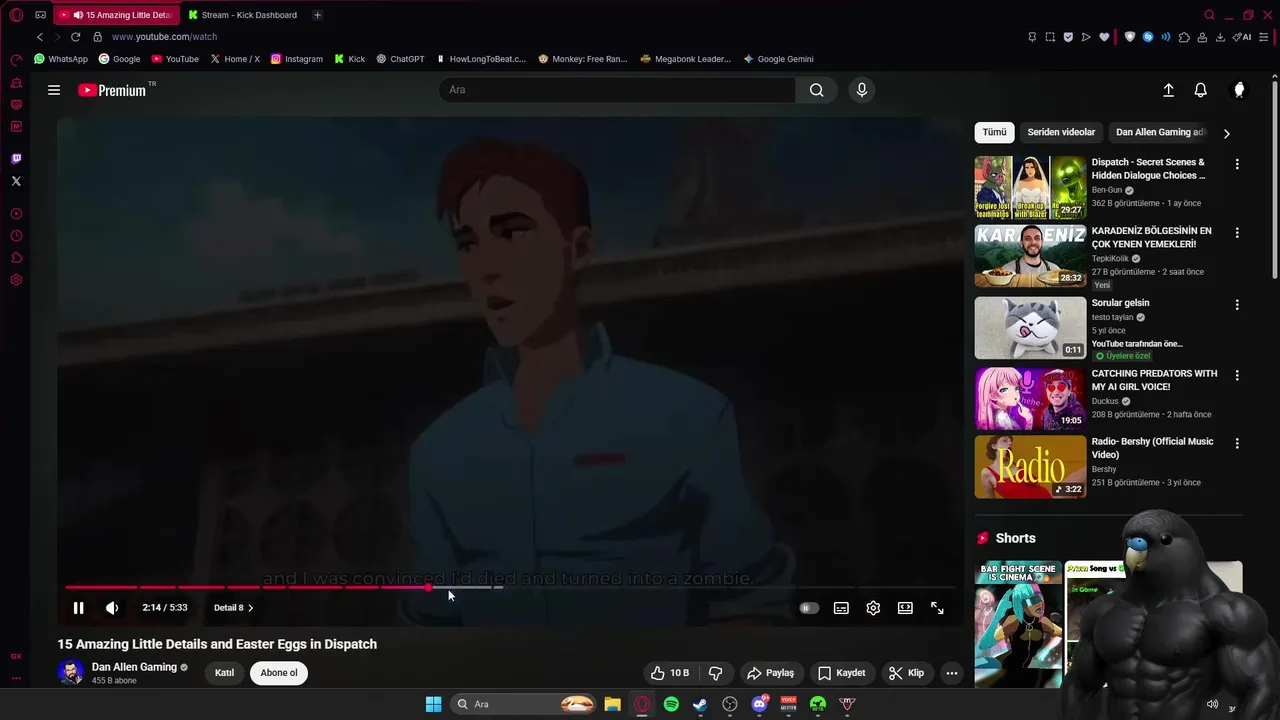
Task: Mute the video with the speaker icon
Action: pyautogui.click(x=112, y=608)
